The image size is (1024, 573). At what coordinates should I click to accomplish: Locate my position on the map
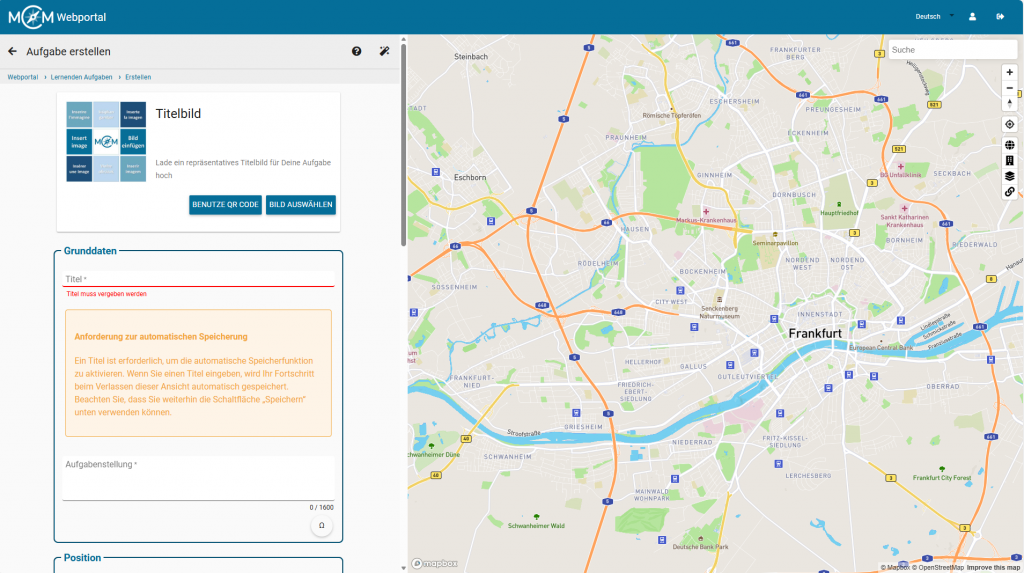point(1009,125)
